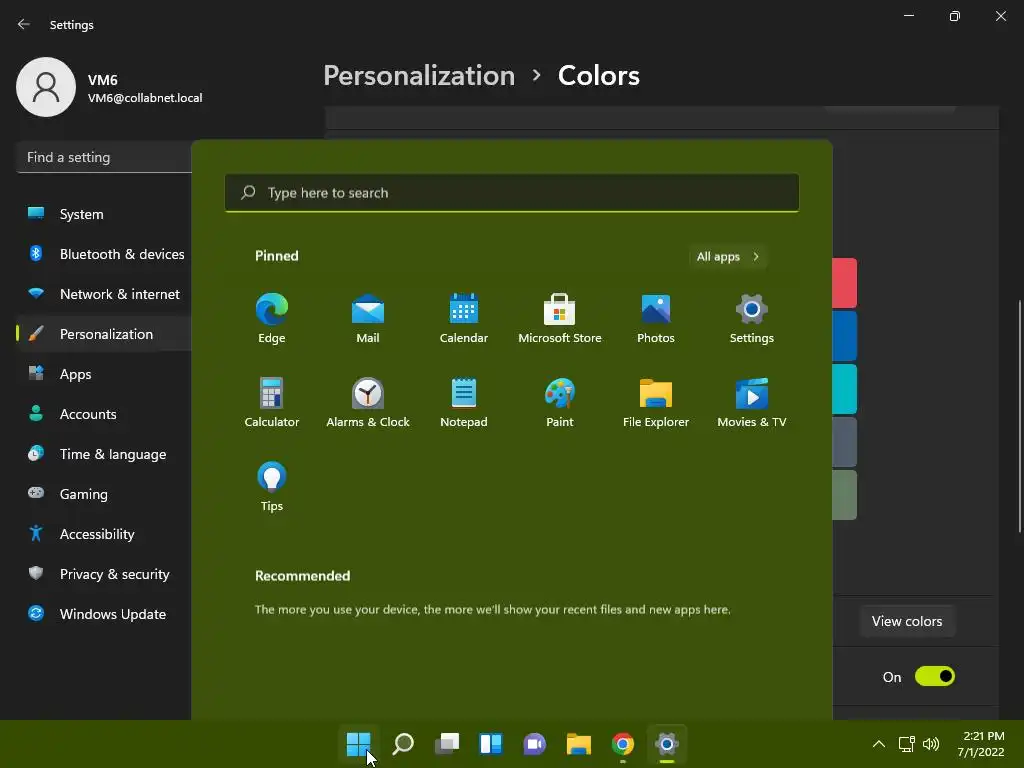
Task: Open Edge from pinned apps
Action: 272,319
